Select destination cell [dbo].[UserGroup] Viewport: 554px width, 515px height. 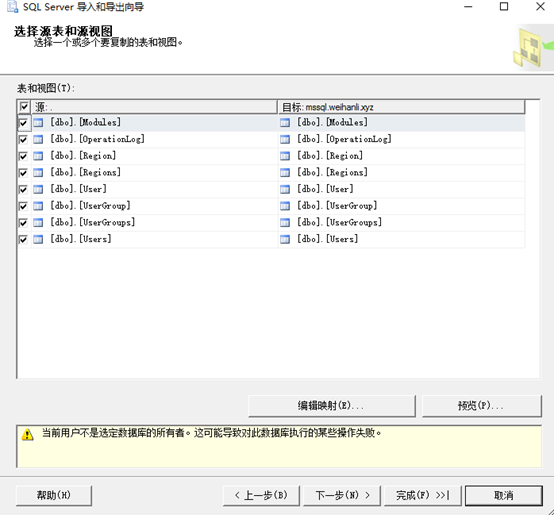point(401,206)
